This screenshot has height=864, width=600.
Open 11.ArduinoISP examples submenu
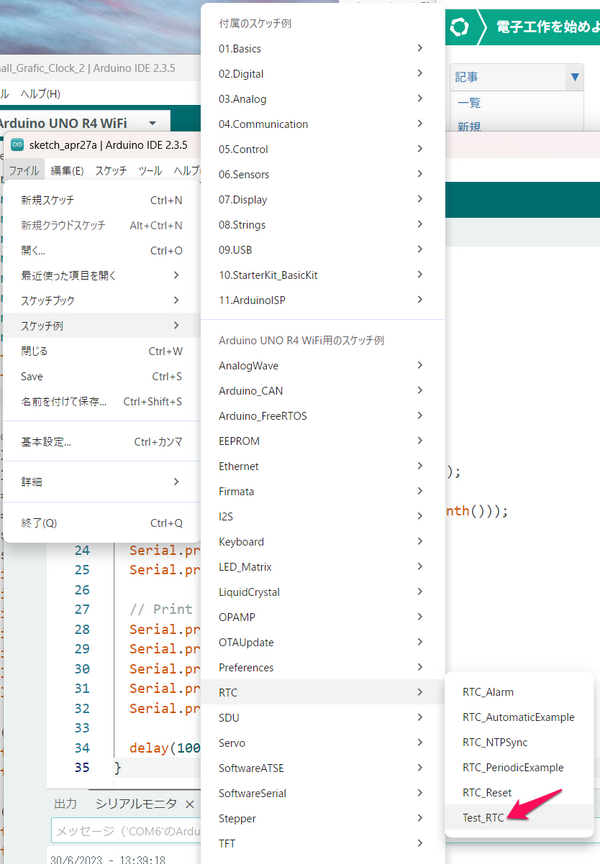[x=322, y=300]
